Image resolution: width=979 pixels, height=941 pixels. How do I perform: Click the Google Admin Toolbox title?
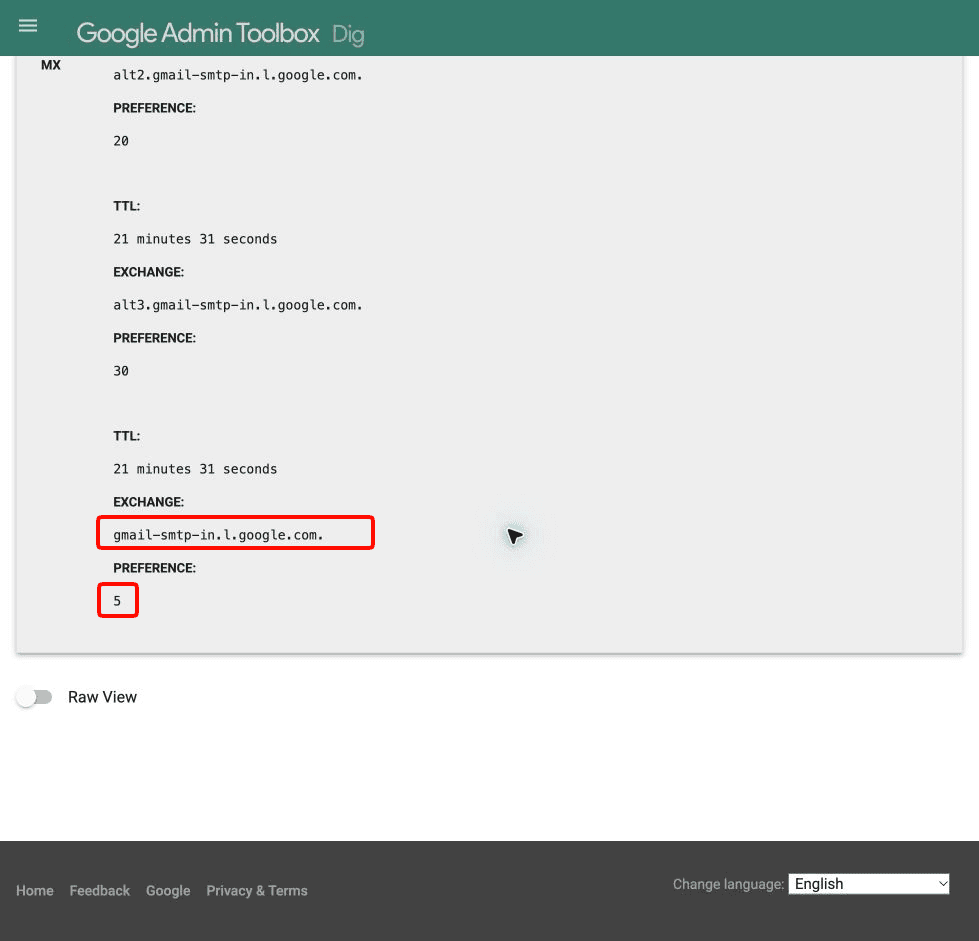tap(198, 33)
